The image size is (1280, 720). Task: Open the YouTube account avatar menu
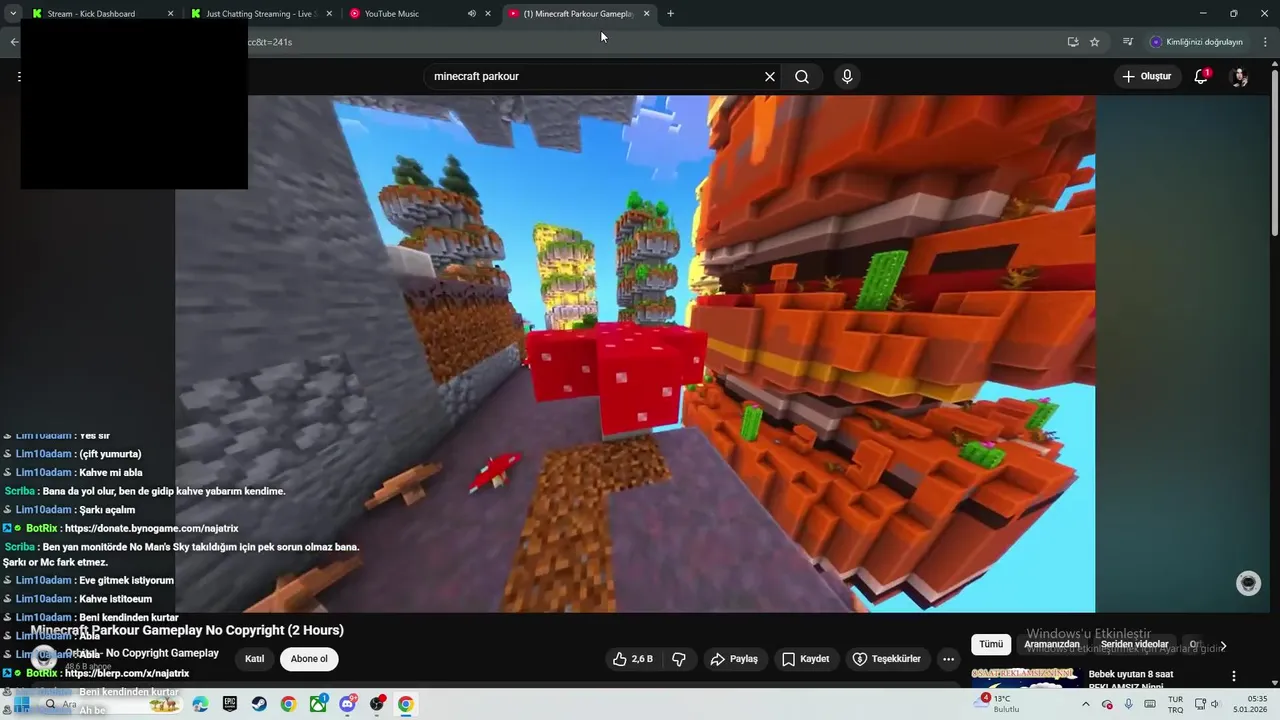click(x=1239, y=76)
